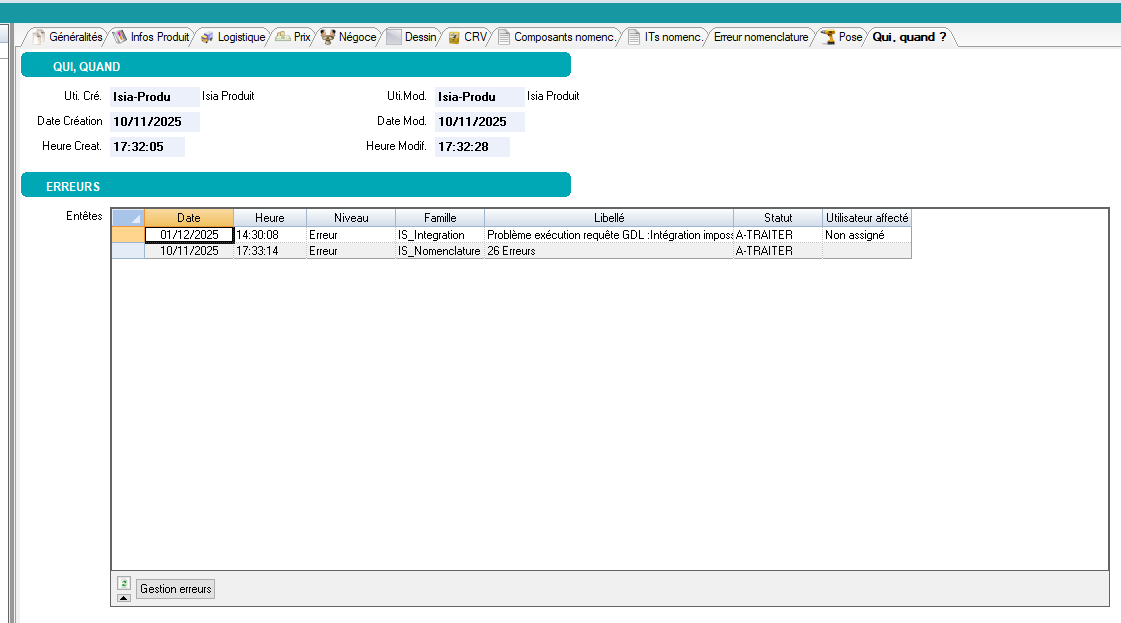
Task: Sort errors by the Statut column header
Action: pyautogui.click(x=777, y=218)
